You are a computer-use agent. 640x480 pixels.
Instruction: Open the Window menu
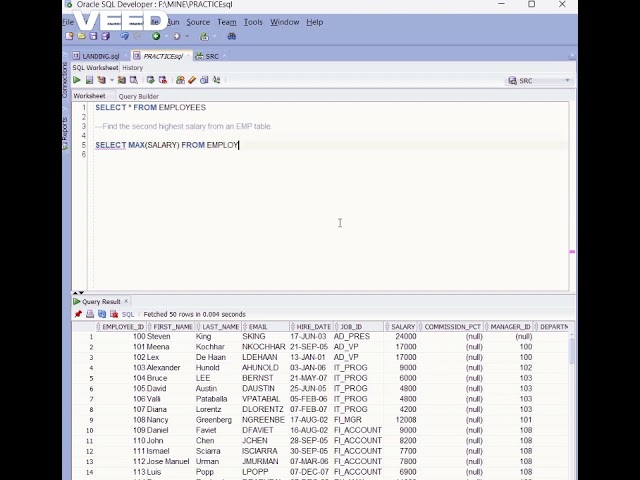284,22
